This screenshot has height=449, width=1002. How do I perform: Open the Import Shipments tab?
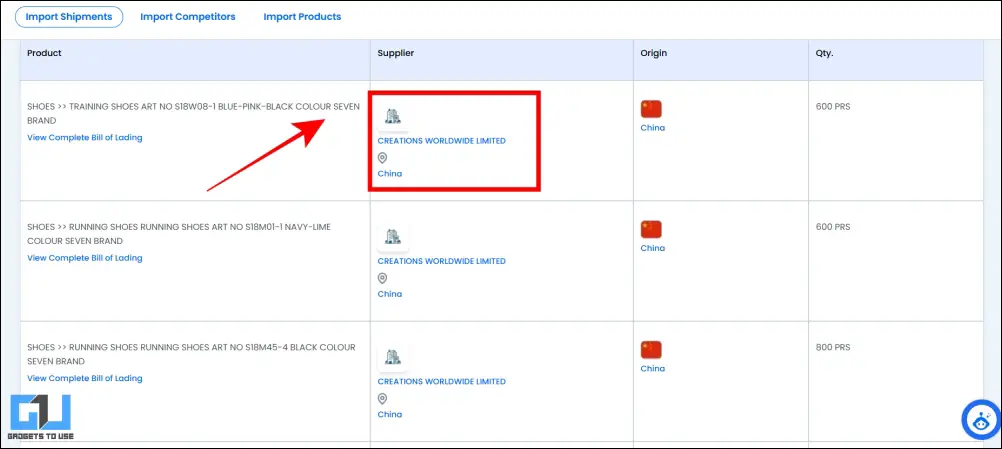(x=69, y=17)
